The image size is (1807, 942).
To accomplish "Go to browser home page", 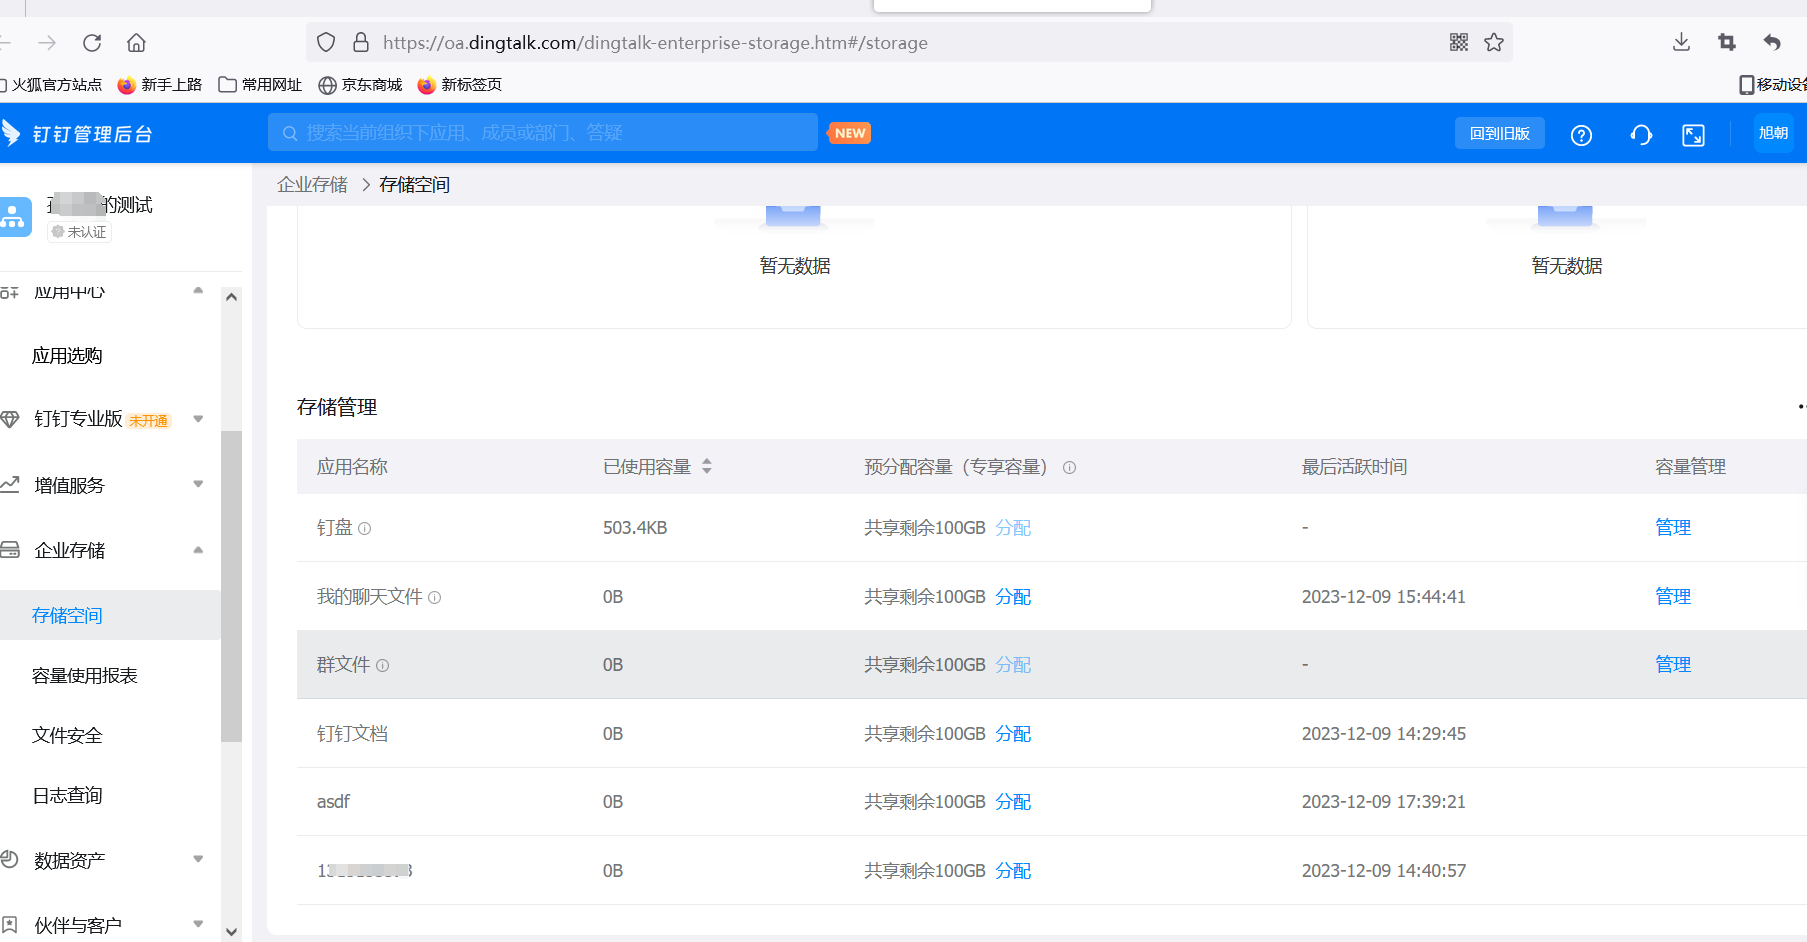I will tap(136, 43).
